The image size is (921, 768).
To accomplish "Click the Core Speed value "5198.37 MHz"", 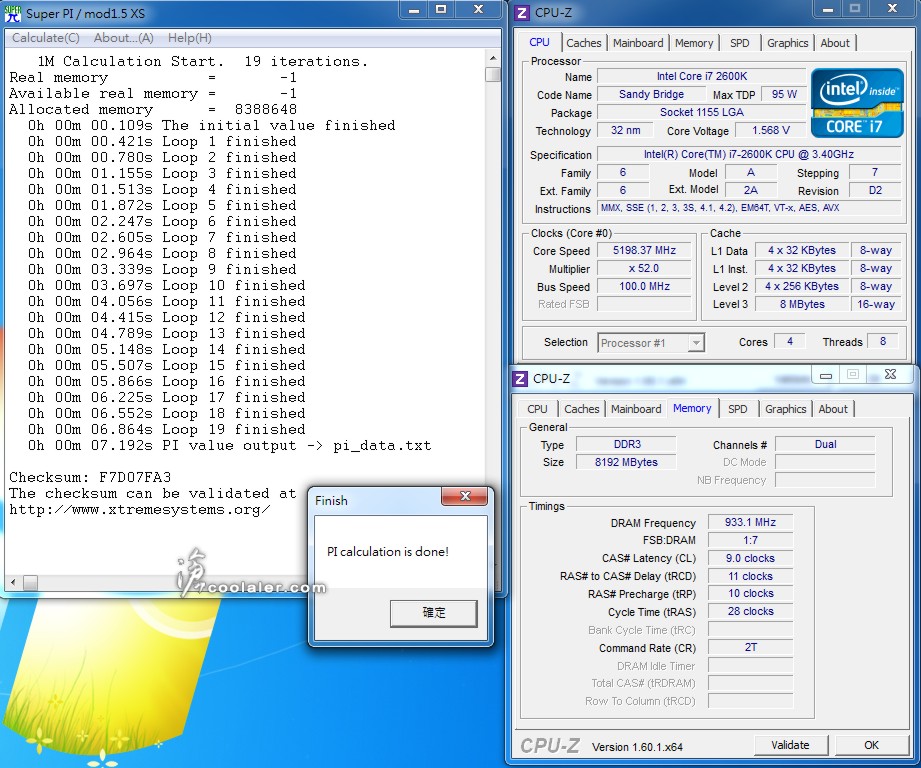I will tap(644, 251).
